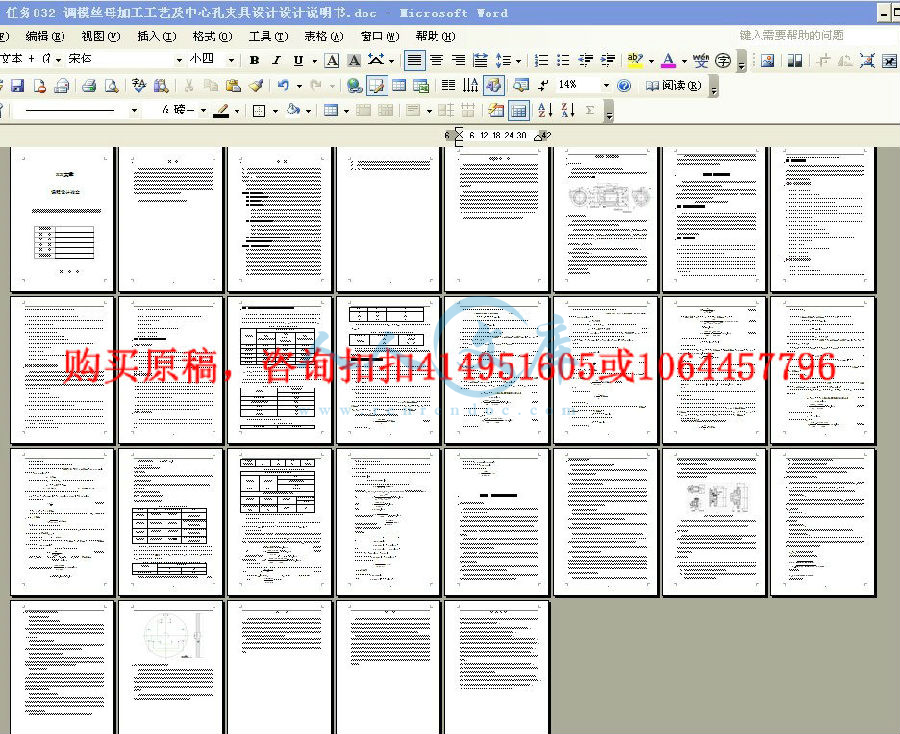This screenshot has width=900, height=734.
Task: Click the Table AutoFormat icon
Action: point(496,110)
